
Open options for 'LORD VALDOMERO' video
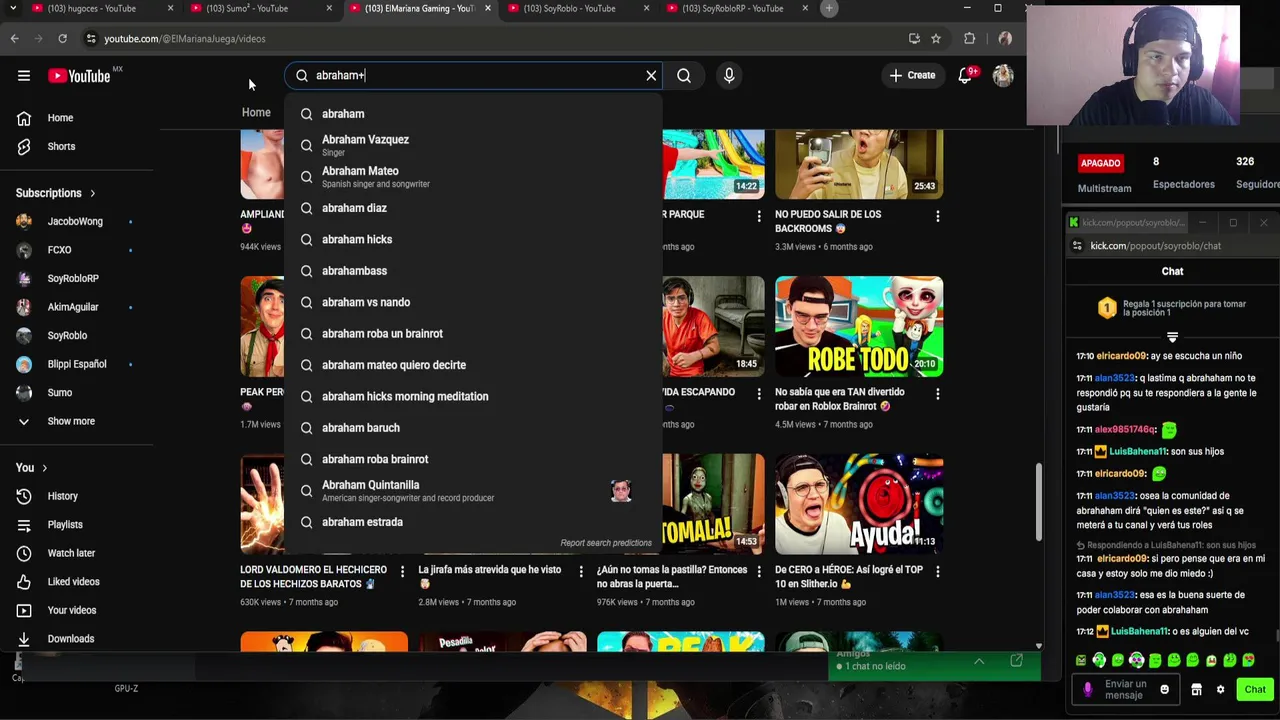pyautogui.click(x=402, y=572)
